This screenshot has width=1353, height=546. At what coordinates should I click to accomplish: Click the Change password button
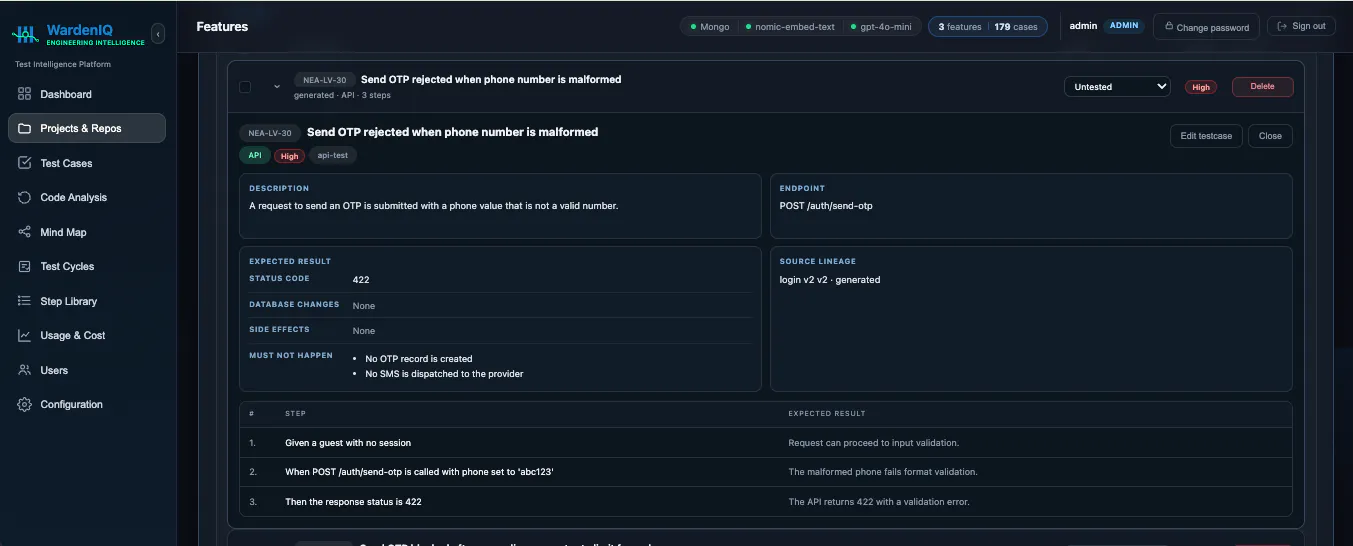(x=1205, y=27)
